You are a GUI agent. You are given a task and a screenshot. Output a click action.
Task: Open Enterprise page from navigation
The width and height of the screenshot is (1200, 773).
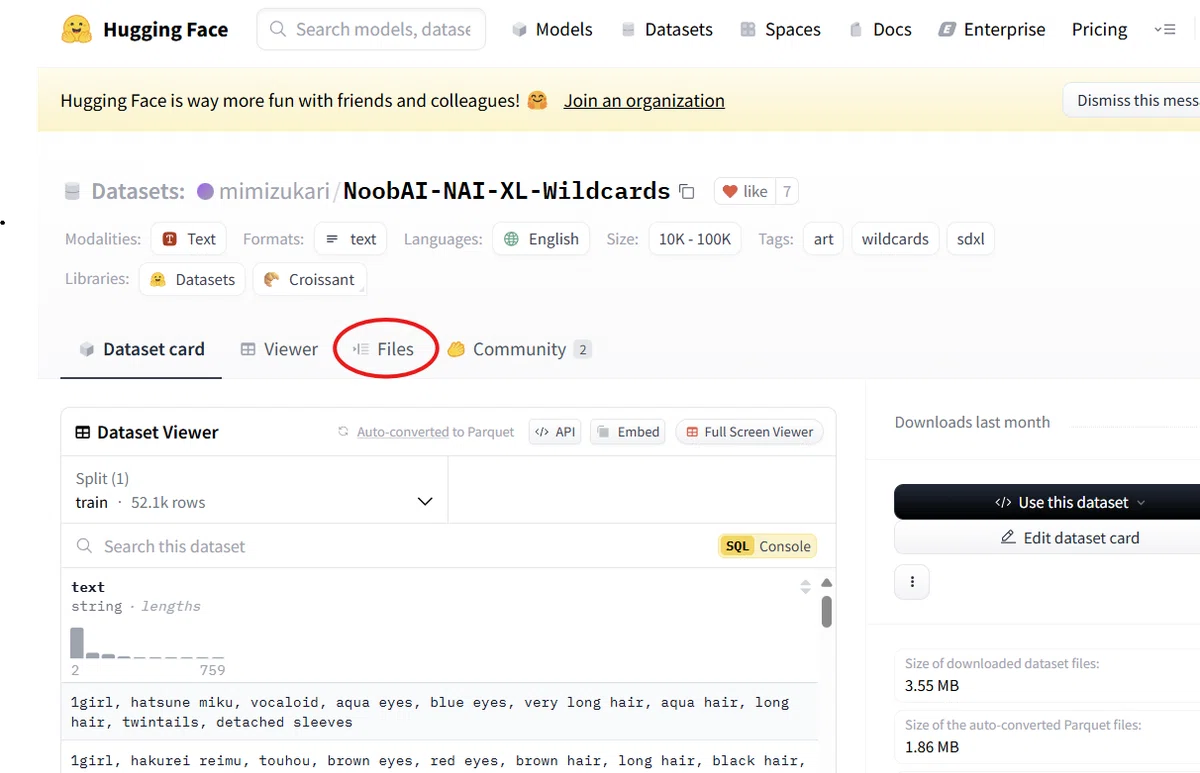pos(992,30)
